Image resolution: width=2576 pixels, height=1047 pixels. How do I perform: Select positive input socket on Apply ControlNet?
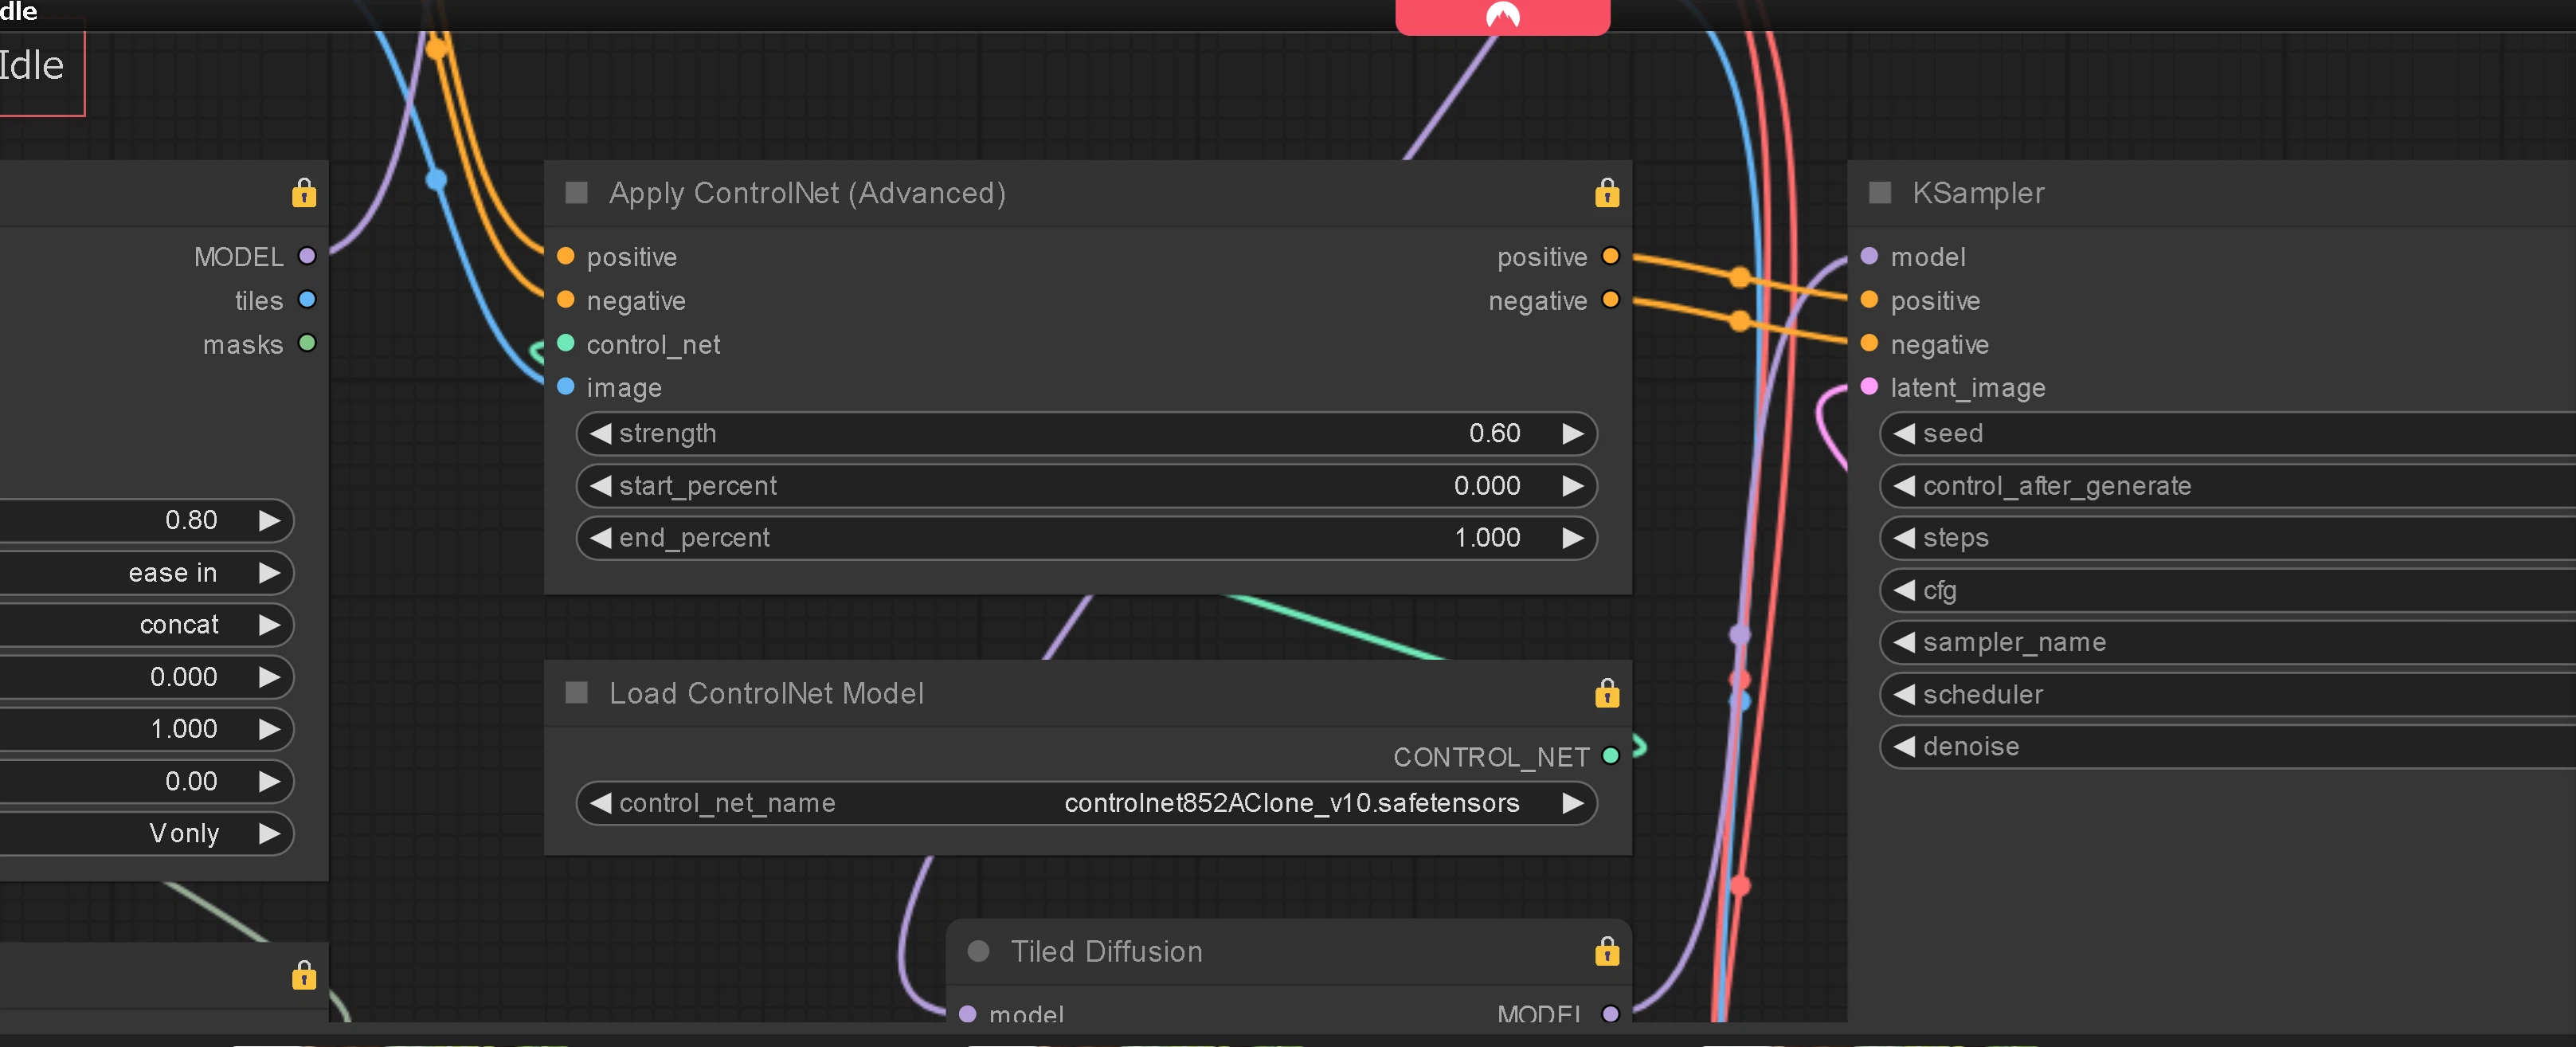[566, 256]
